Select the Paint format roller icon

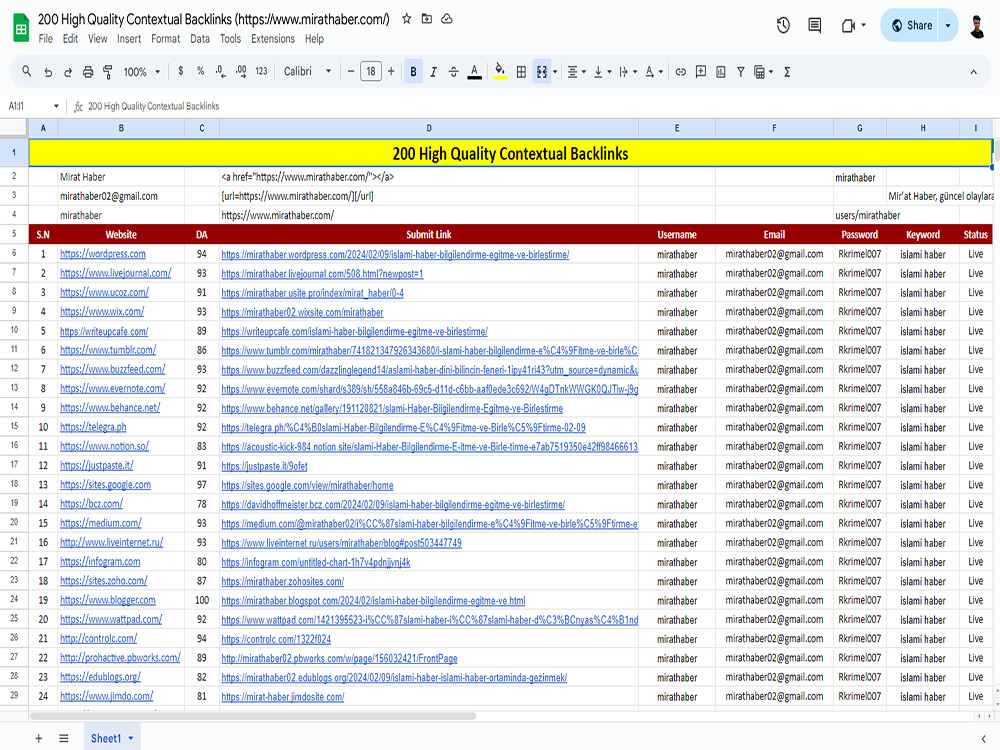click(108, 72)
